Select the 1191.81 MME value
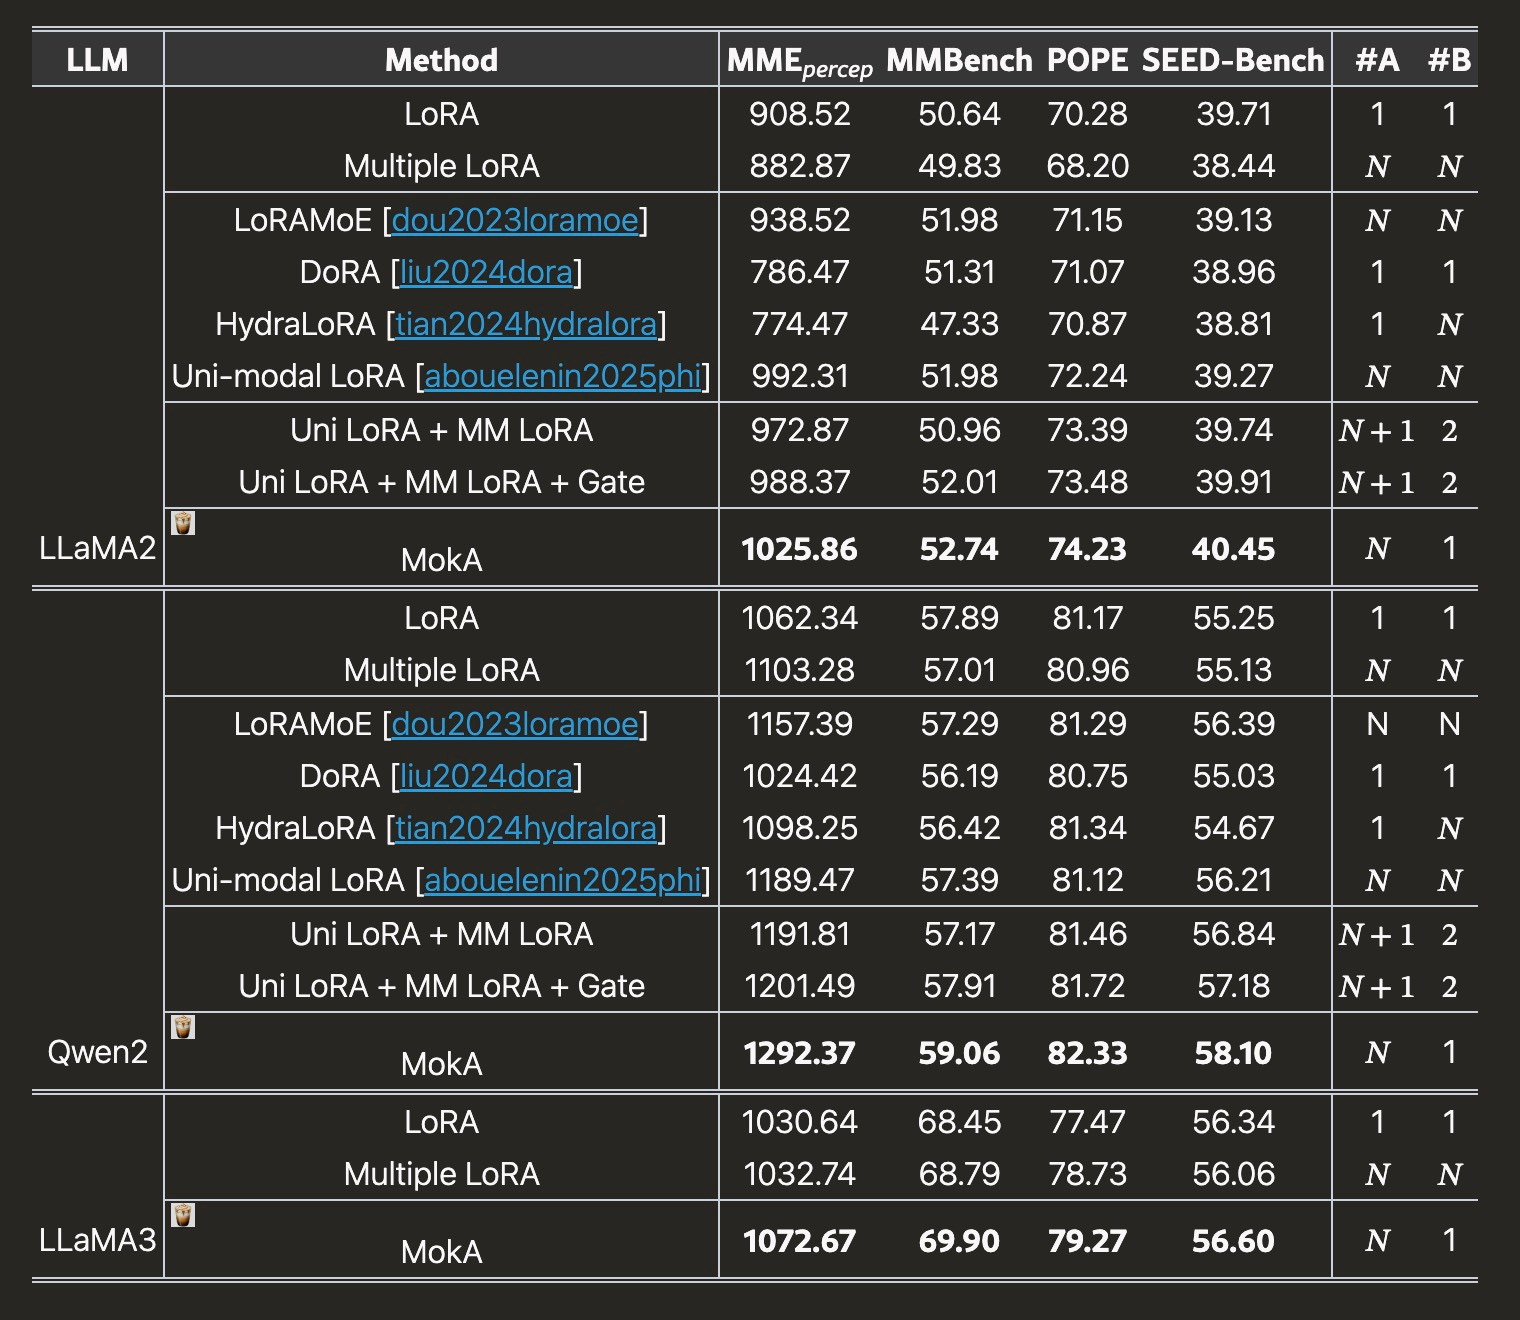Screen dimensions: 1520x1320 799,934
